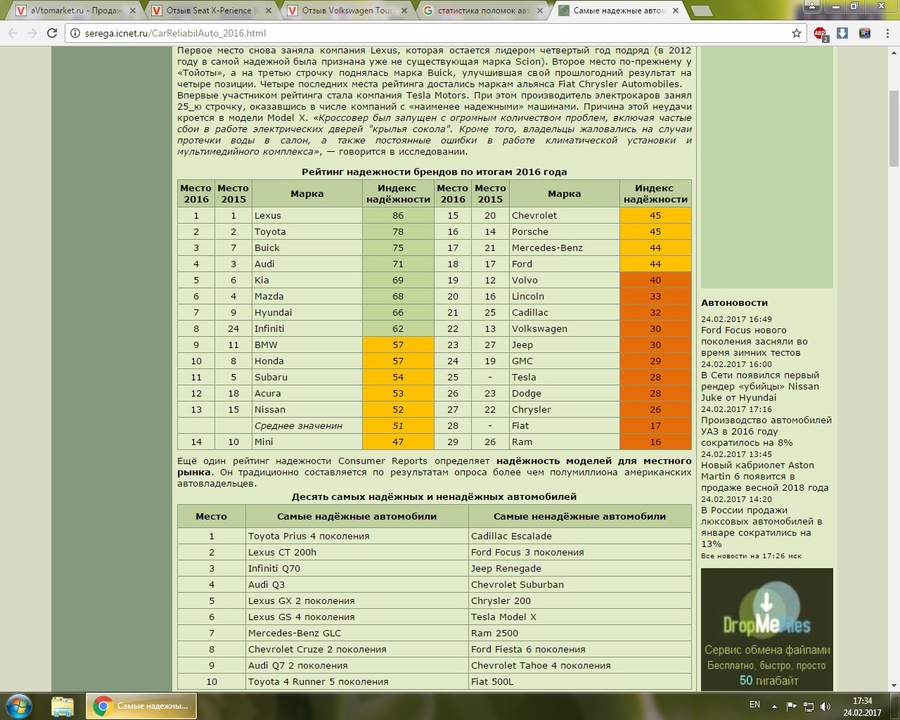Click the page vertical scrollbar thumb
900x720 pixels.
pyautogui.click(x=894, y=128)
